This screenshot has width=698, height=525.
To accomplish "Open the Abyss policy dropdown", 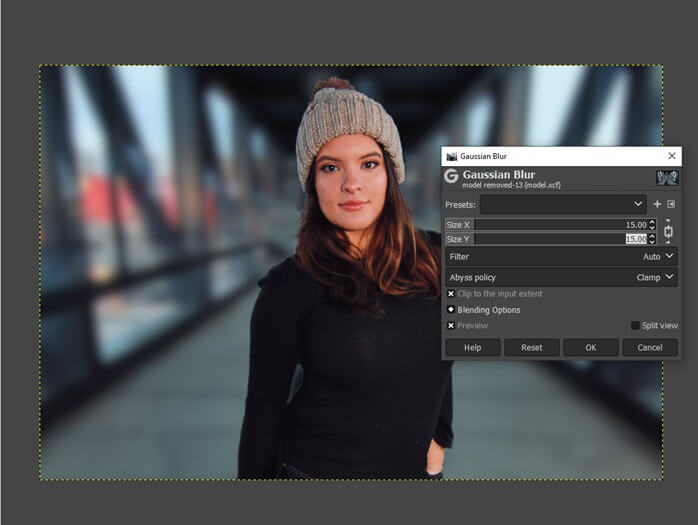I will tap(562, 277).
